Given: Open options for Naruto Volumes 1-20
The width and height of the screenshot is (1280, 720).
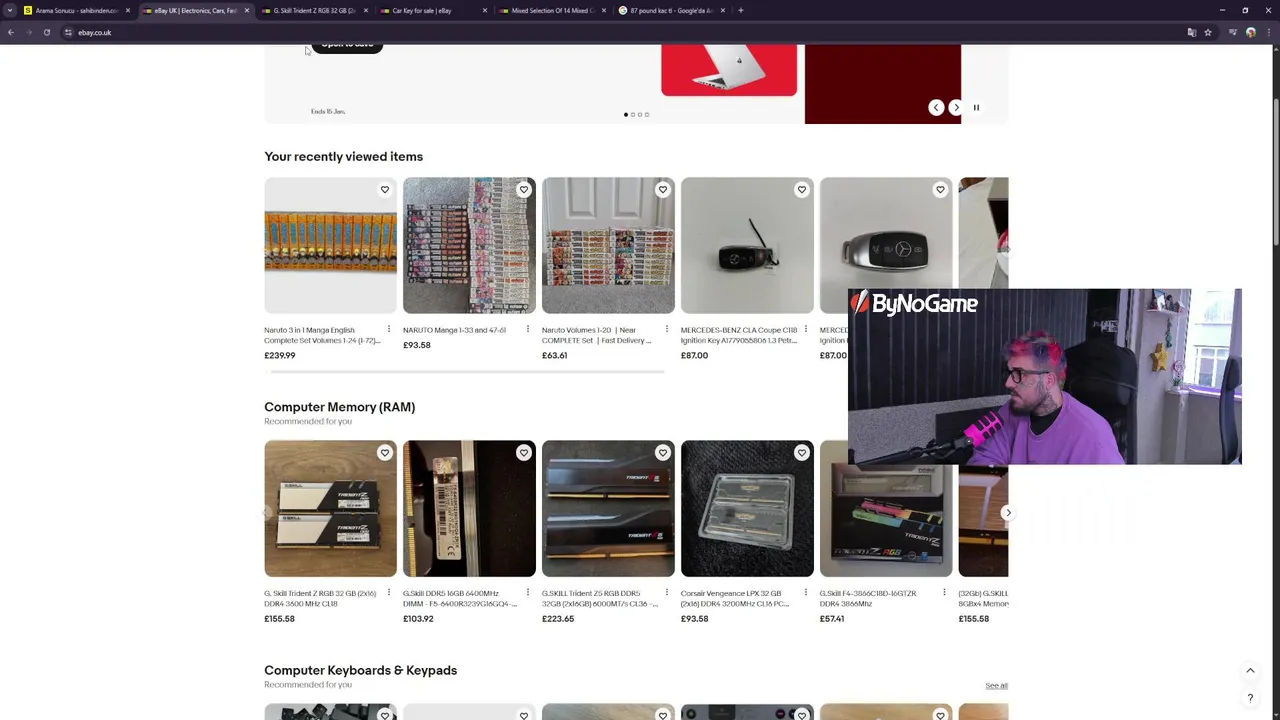Looking at the screenshot, I should click(x=667, y=329).
